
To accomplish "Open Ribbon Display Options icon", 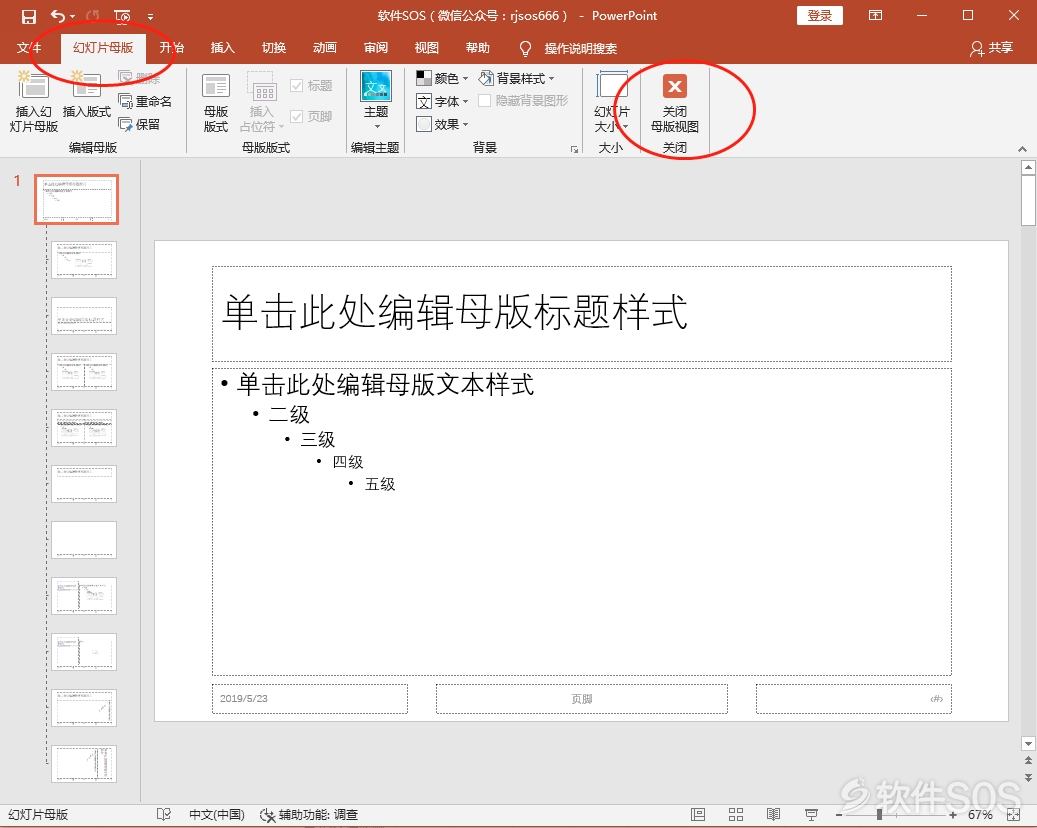I will [876, 16].
